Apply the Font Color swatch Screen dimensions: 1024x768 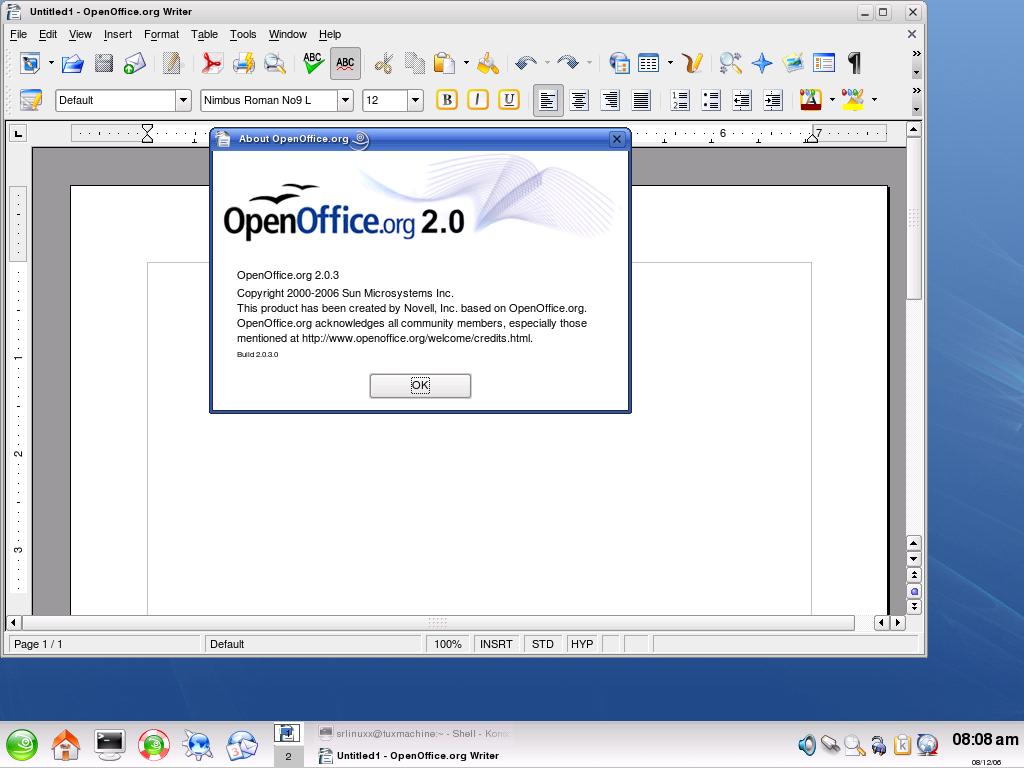pos(810,100)
